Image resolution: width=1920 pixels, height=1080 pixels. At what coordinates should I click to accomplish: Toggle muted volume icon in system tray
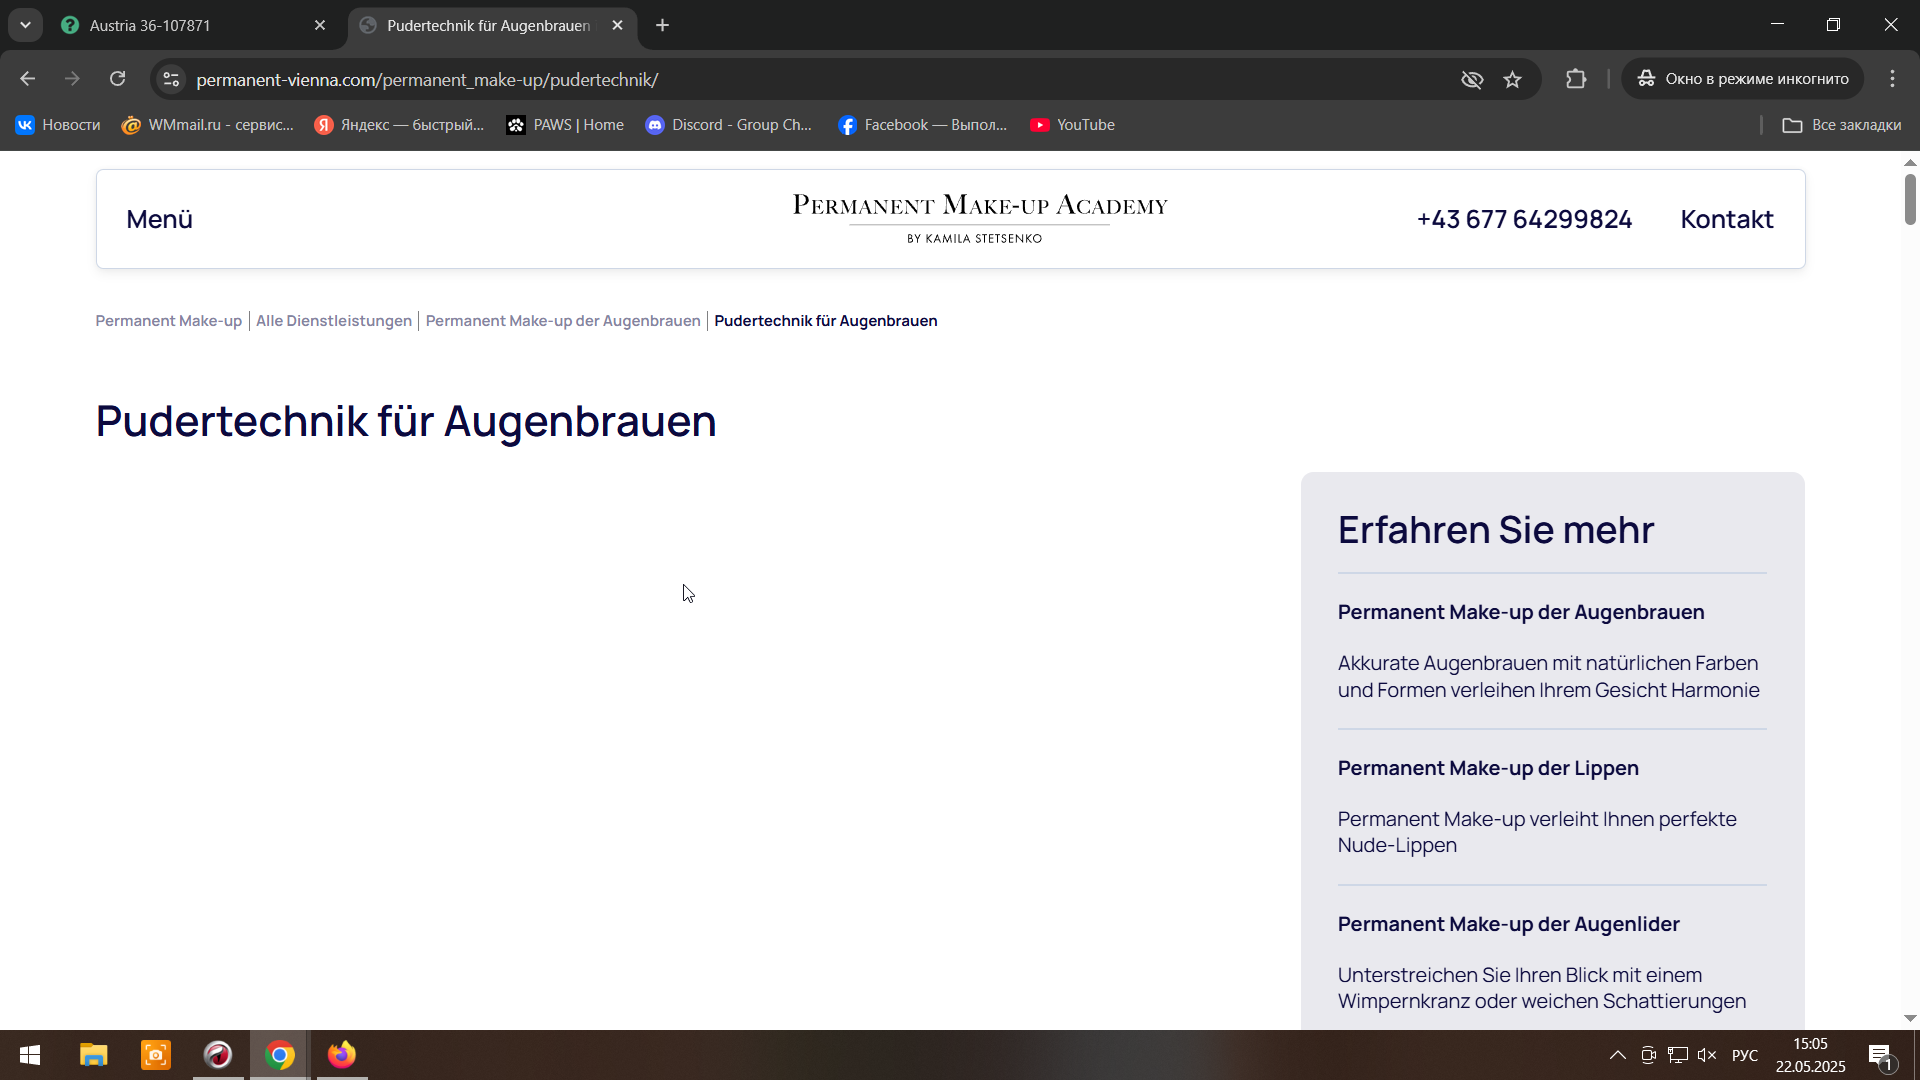tap(1707, 1055)
